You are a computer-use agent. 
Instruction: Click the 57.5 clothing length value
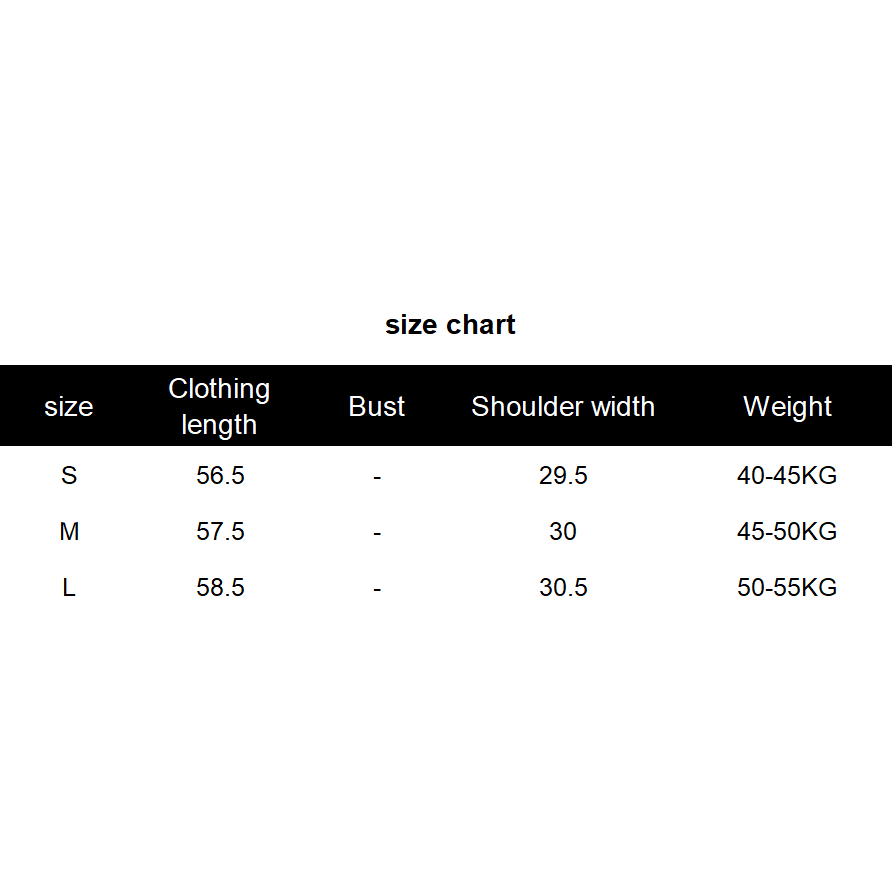click(x=220, y=532)
